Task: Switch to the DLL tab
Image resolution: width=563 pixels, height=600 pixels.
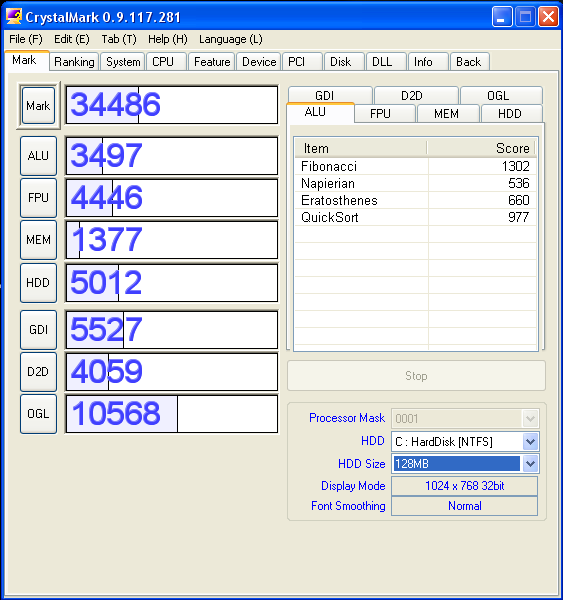Action: 386,62
